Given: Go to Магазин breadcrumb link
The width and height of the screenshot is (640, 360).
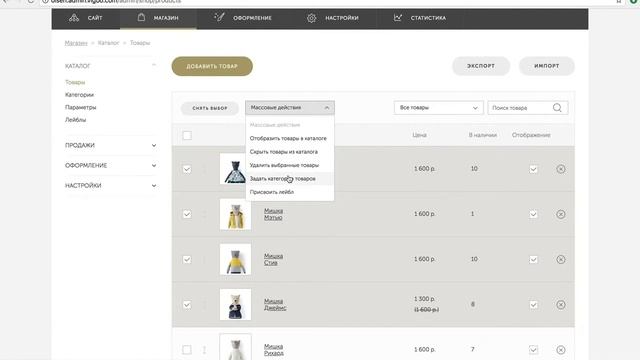Looking at the screenshot, I should click(76, 43).
